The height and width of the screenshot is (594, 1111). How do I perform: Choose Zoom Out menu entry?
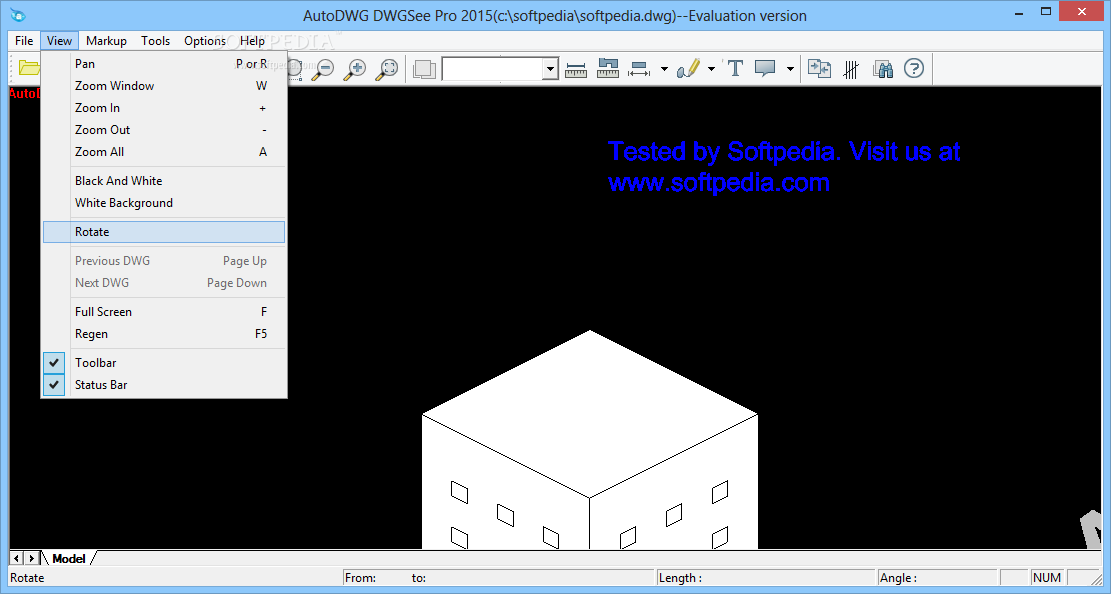[x=164, y=130]
